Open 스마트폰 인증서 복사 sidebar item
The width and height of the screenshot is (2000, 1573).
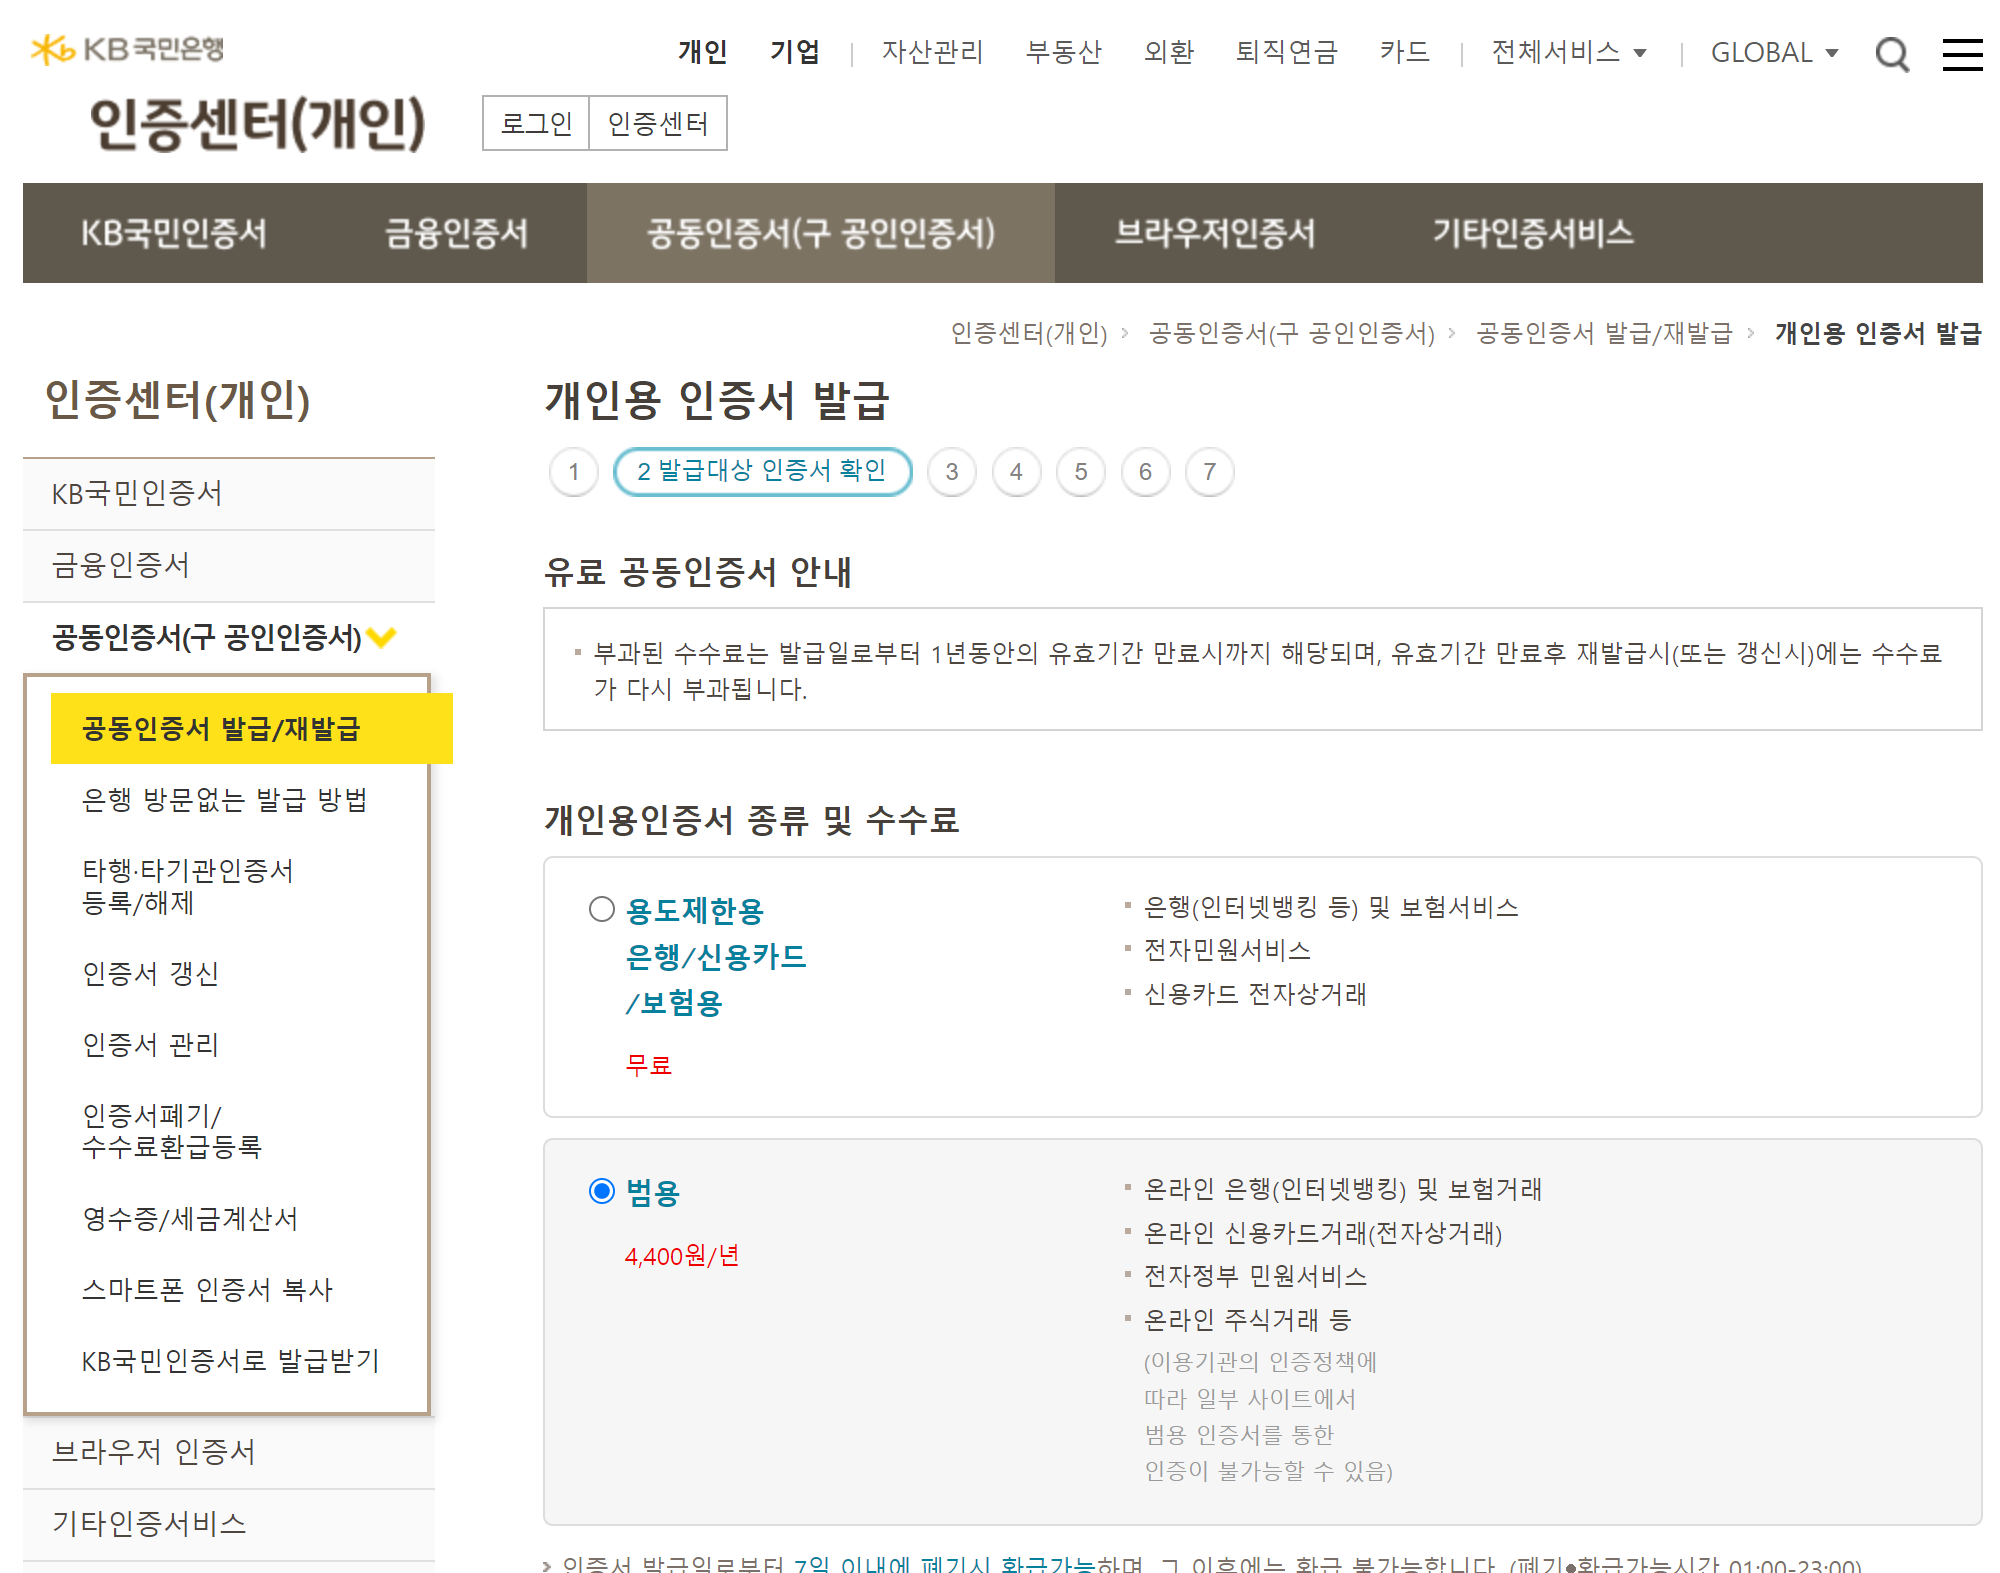[x=207, y=1289]
